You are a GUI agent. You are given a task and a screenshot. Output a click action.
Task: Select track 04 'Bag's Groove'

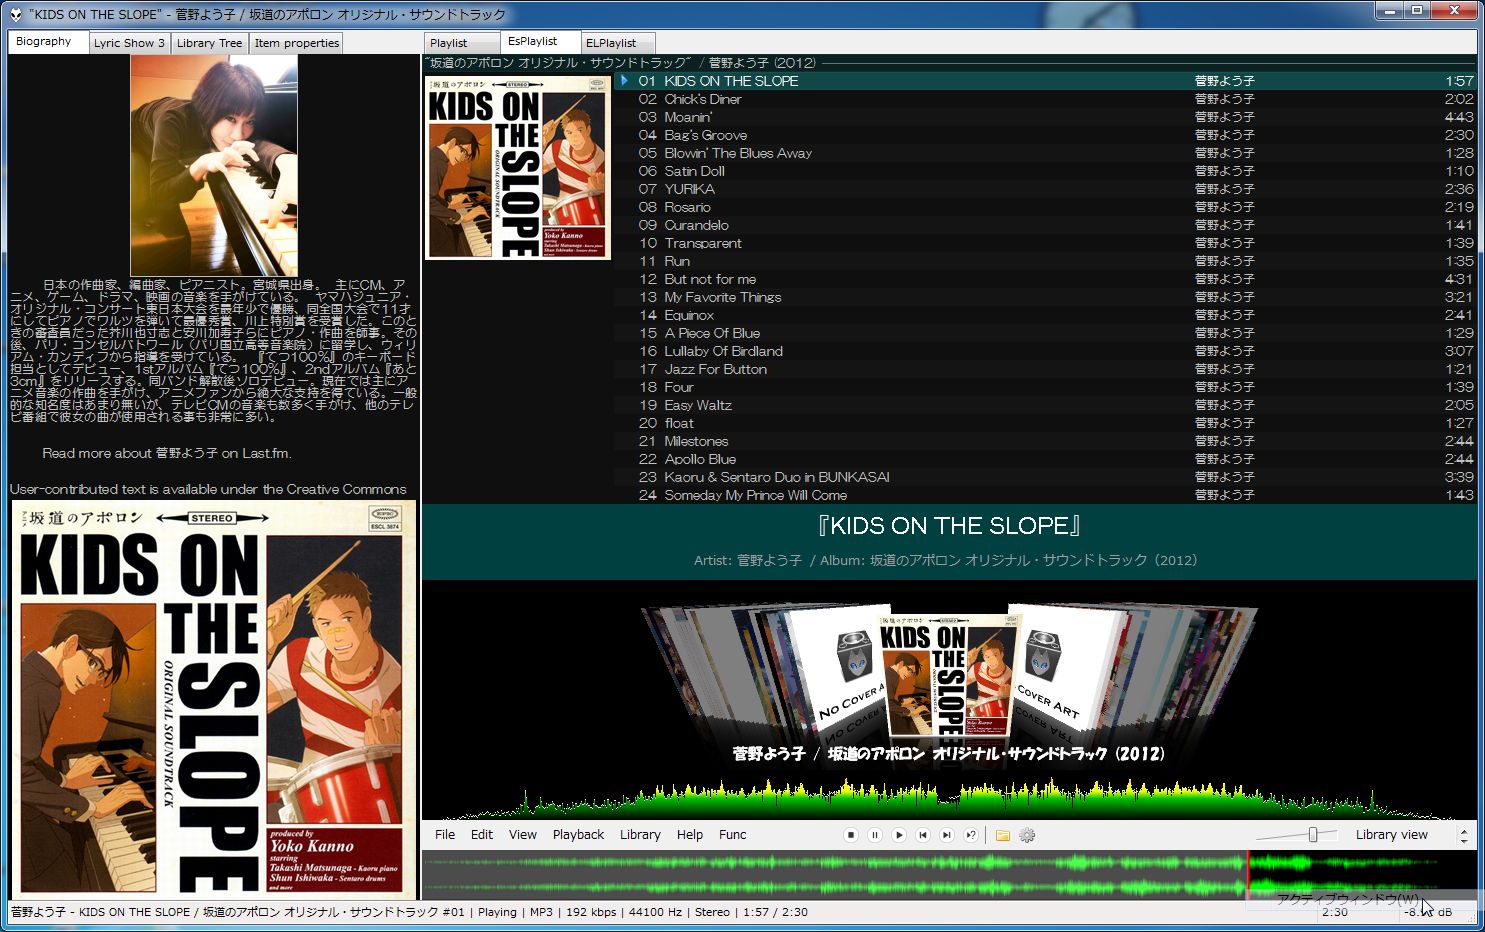tap(1046, 135)
